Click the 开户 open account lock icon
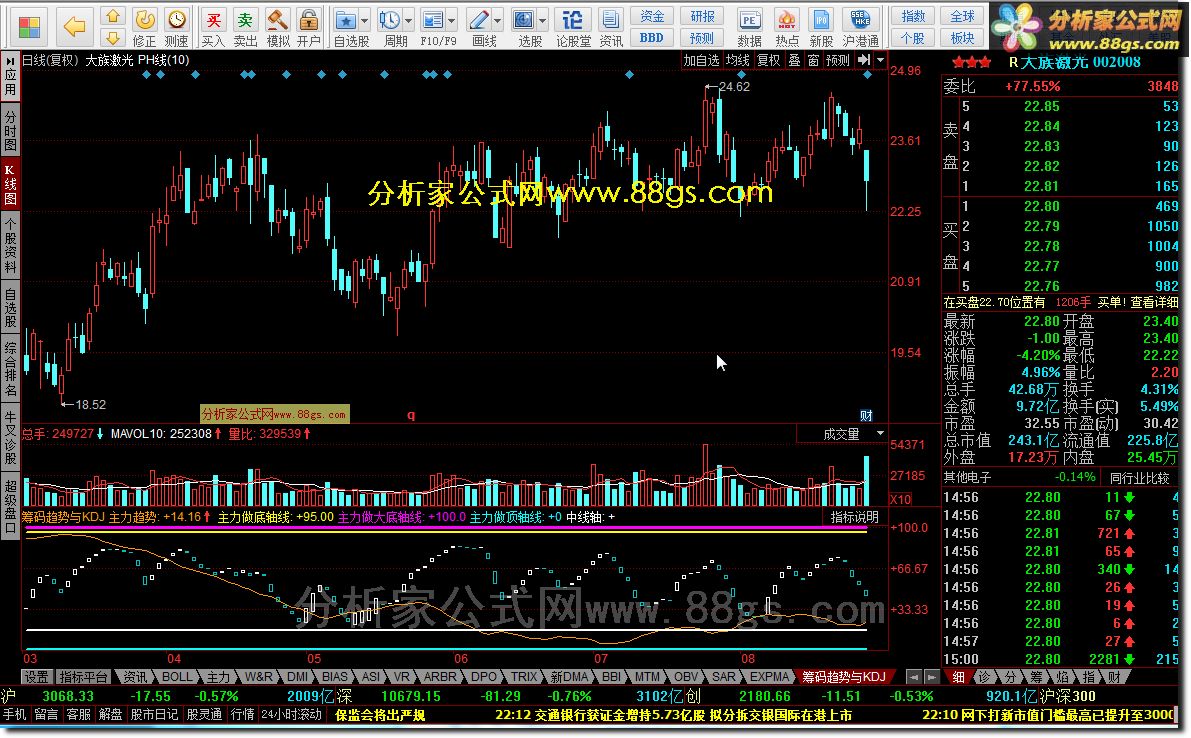Viewport: 1191px width, 738px height. (308, 27)
